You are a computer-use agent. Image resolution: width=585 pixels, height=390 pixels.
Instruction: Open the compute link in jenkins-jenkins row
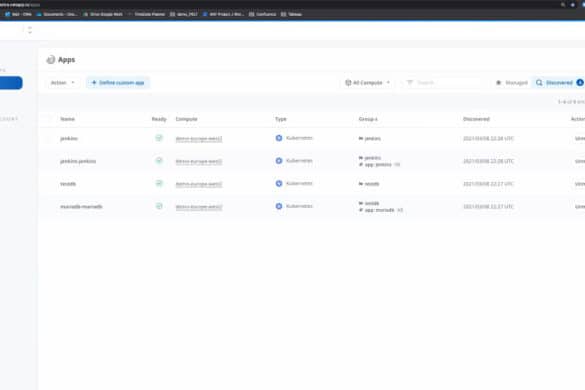pyautogui.click(x=199, y=162)
